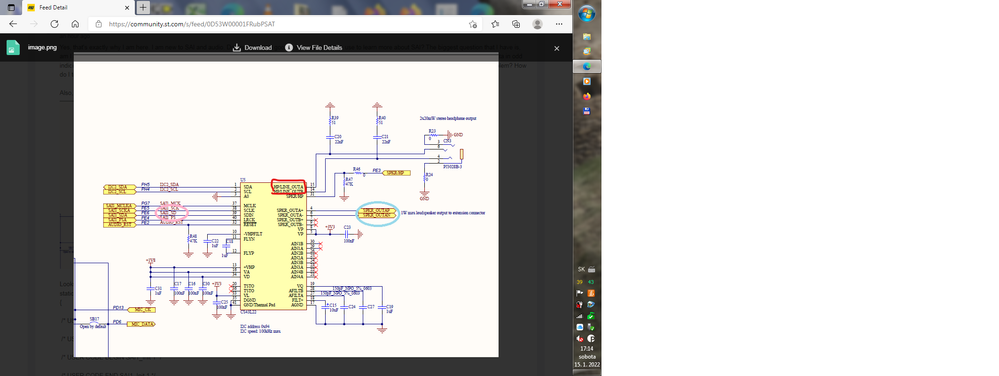Open the new tab button
This screenshot has height=376, width=999.
pyautogui.click(x=143, y=8)
